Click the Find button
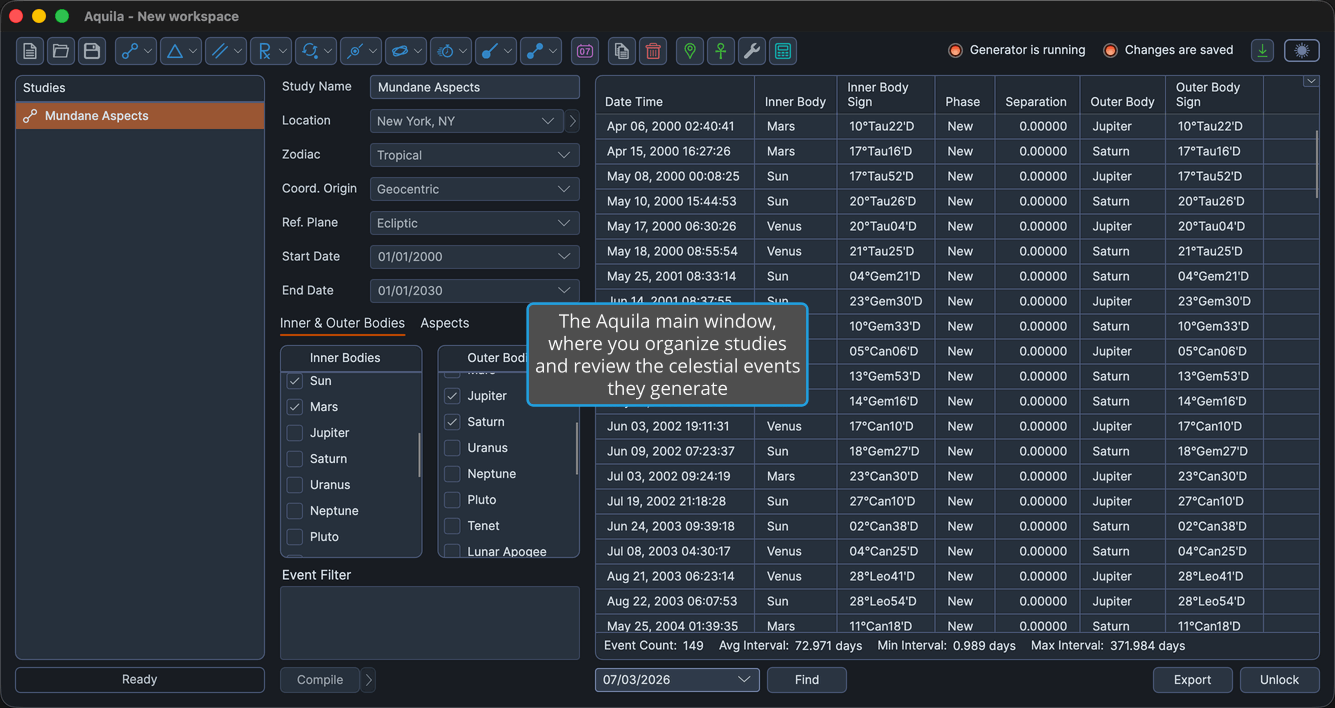 [x=807, y=680]
